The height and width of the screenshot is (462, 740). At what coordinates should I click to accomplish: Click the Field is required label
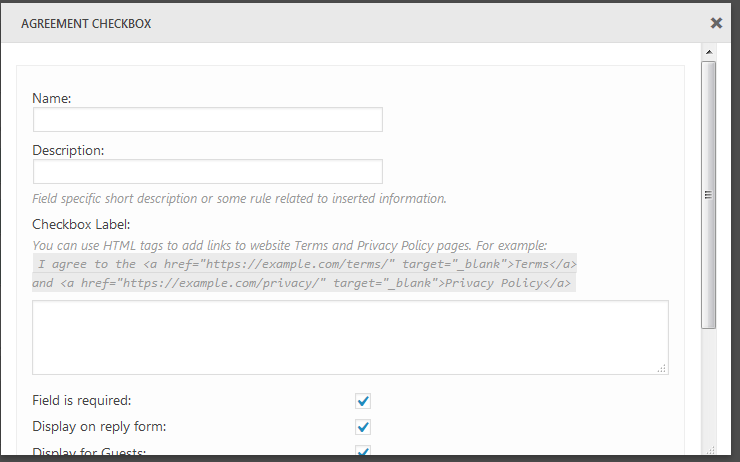click(x=82, y=401)
